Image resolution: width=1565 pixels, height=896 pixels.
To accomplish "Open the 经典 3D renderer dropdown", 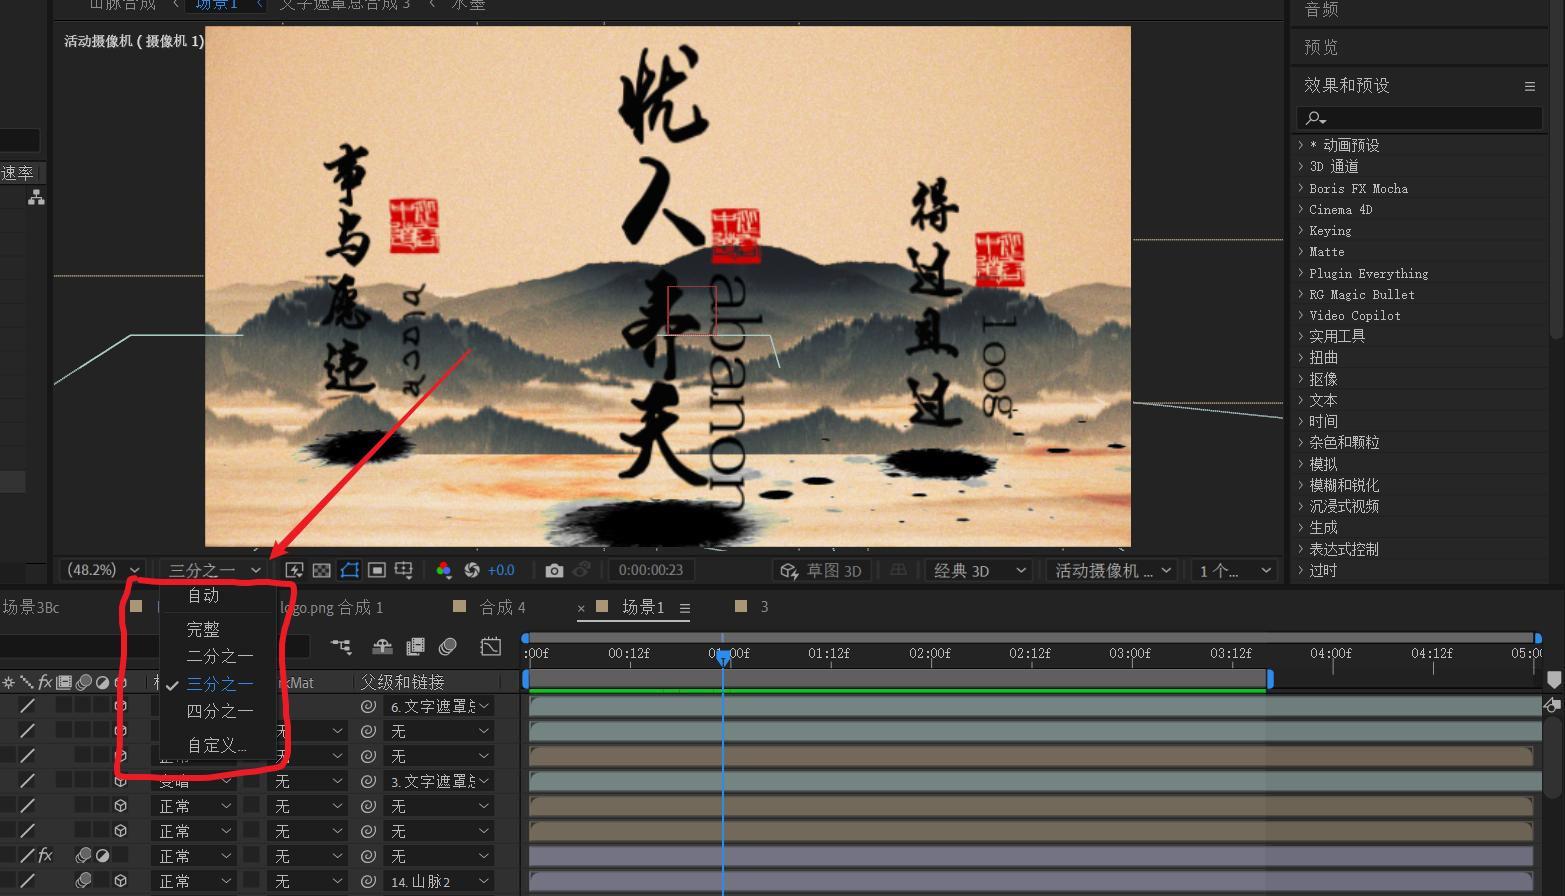I will [977, 570].
